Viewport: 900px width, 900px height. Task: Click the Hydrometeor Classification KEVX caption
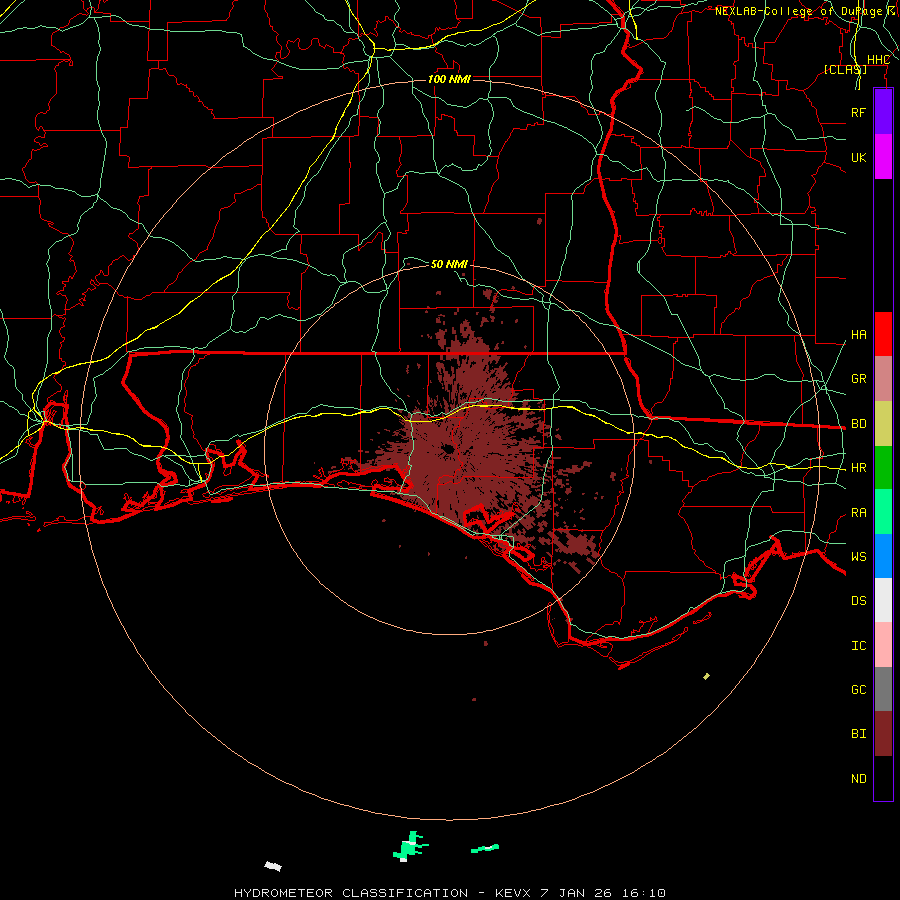click(x=449, y=893)
